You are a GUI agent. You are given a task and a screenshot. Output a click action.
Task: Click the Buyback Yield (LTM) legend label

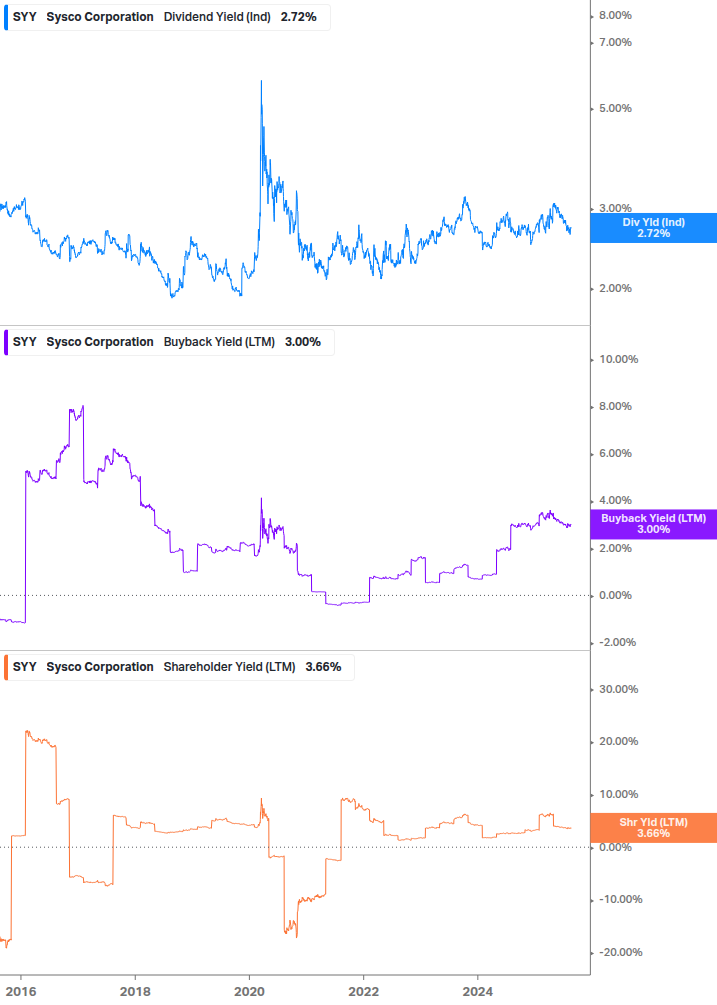pos(219,342)
